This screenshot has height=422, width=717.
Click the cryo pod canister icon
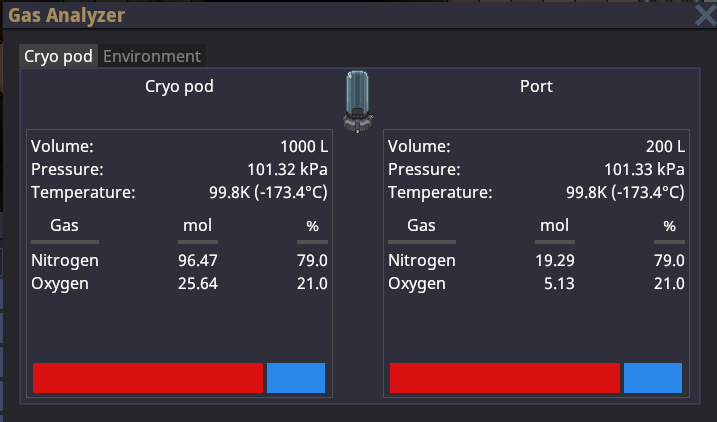357,102
